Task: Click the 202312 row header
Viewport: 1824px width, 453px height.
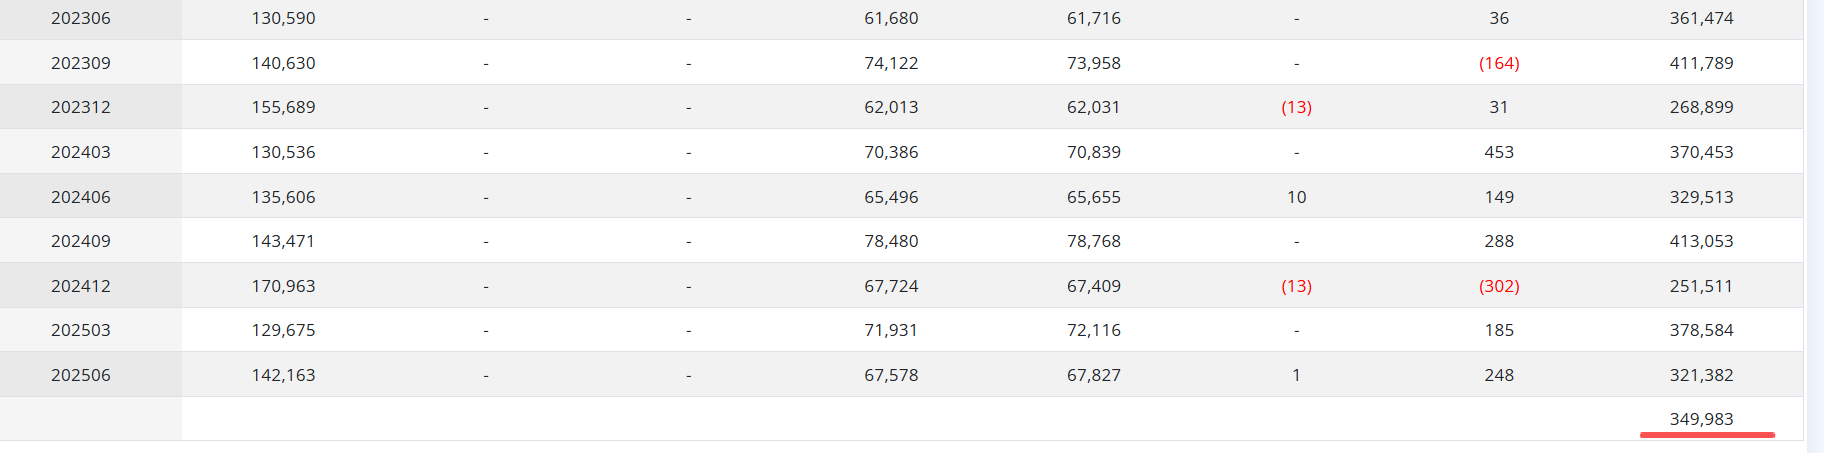Action: [x=81, y=107]
